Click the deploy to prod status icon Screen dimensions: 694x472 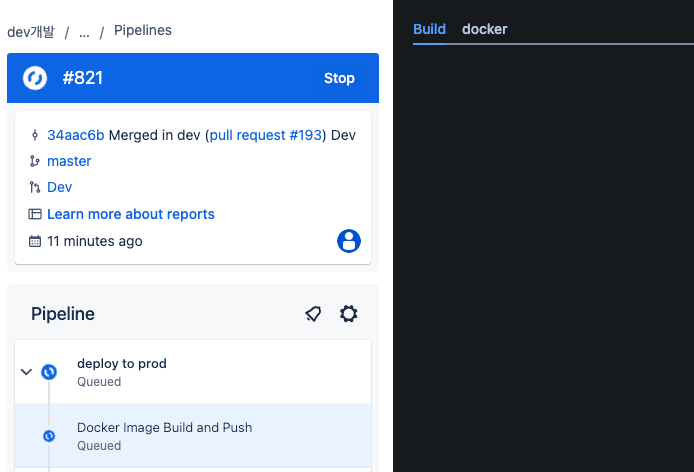[x=49, y=371]
